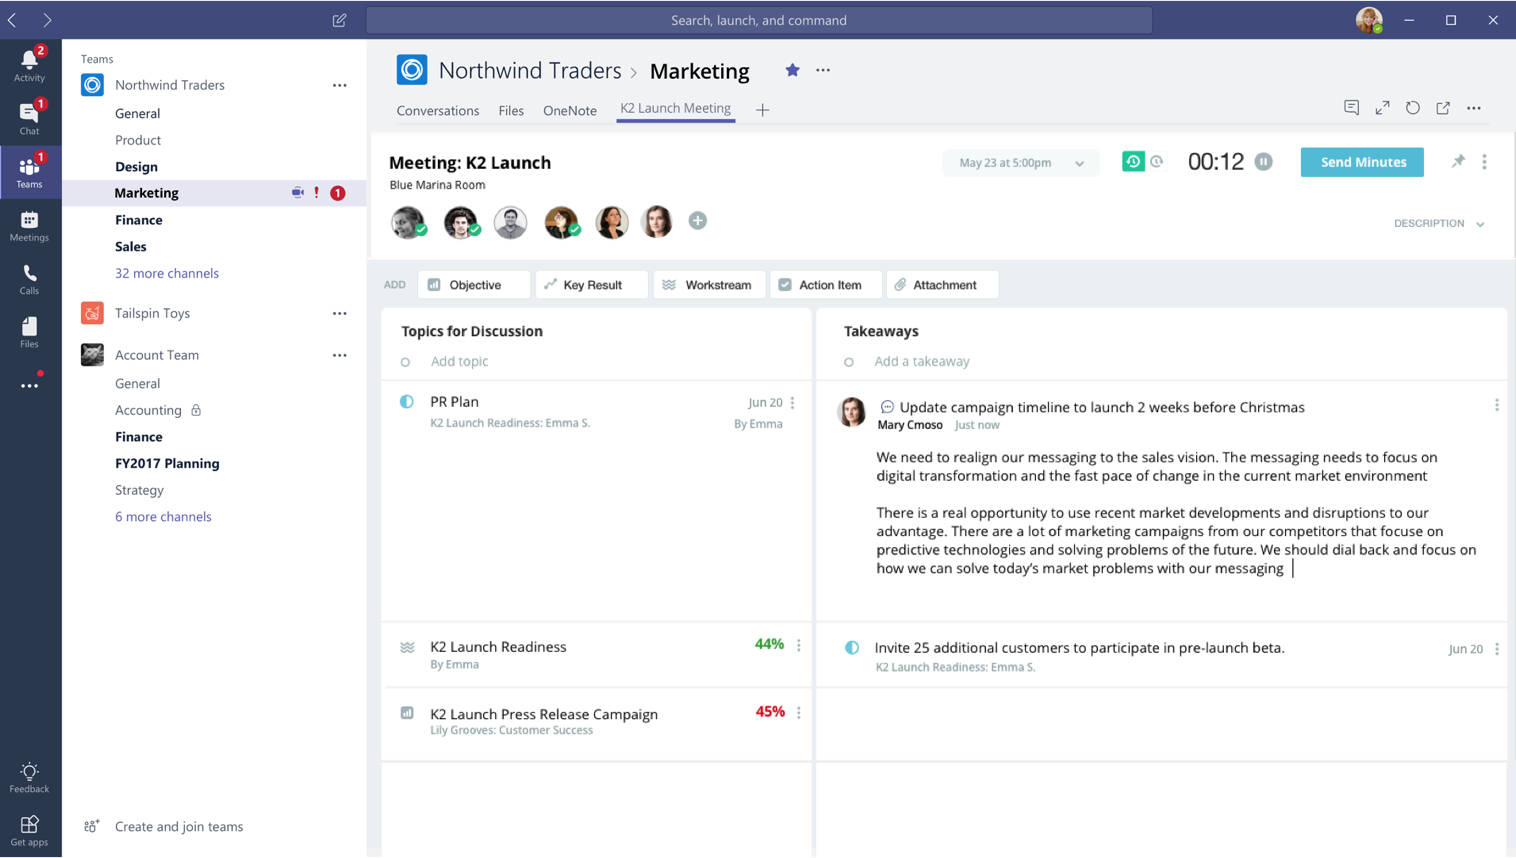Click the Send Minutes button

click(1361, 161)
